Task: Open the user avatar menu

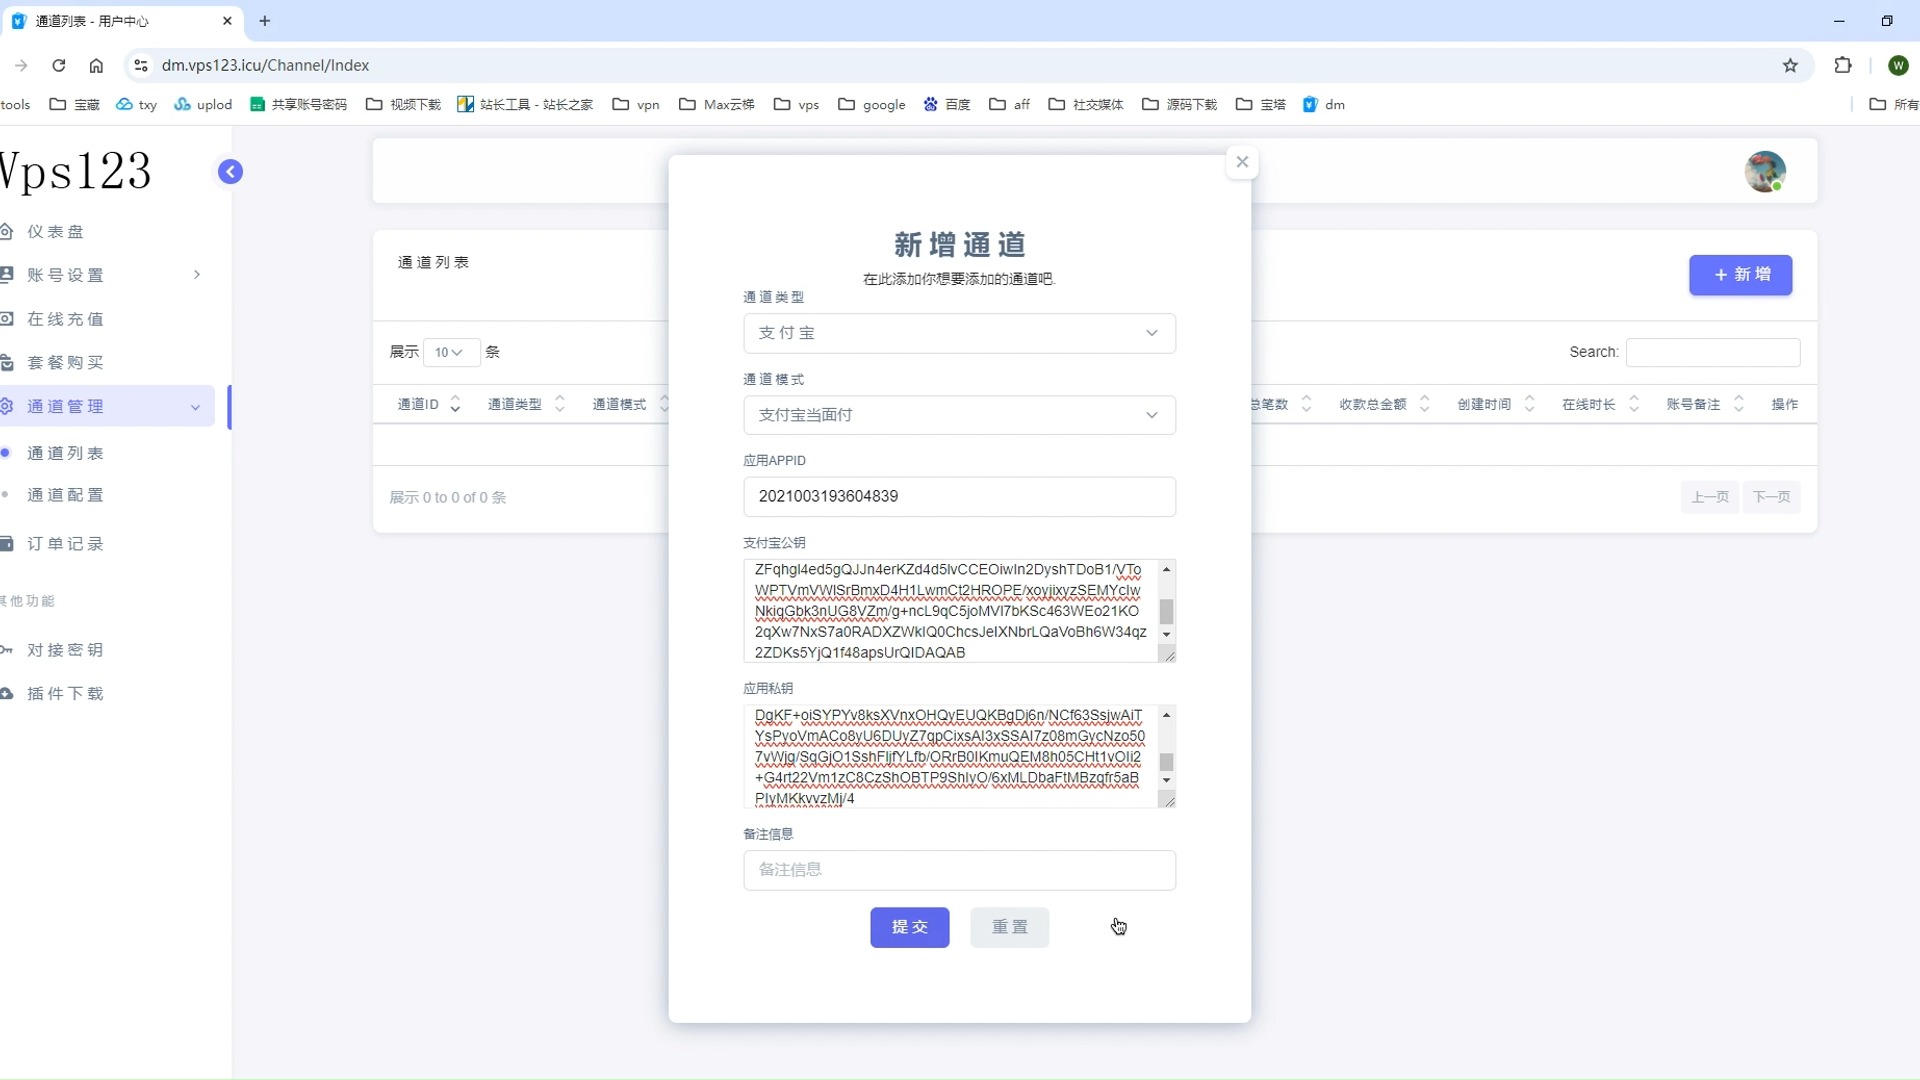Action: pos(1765,171)
